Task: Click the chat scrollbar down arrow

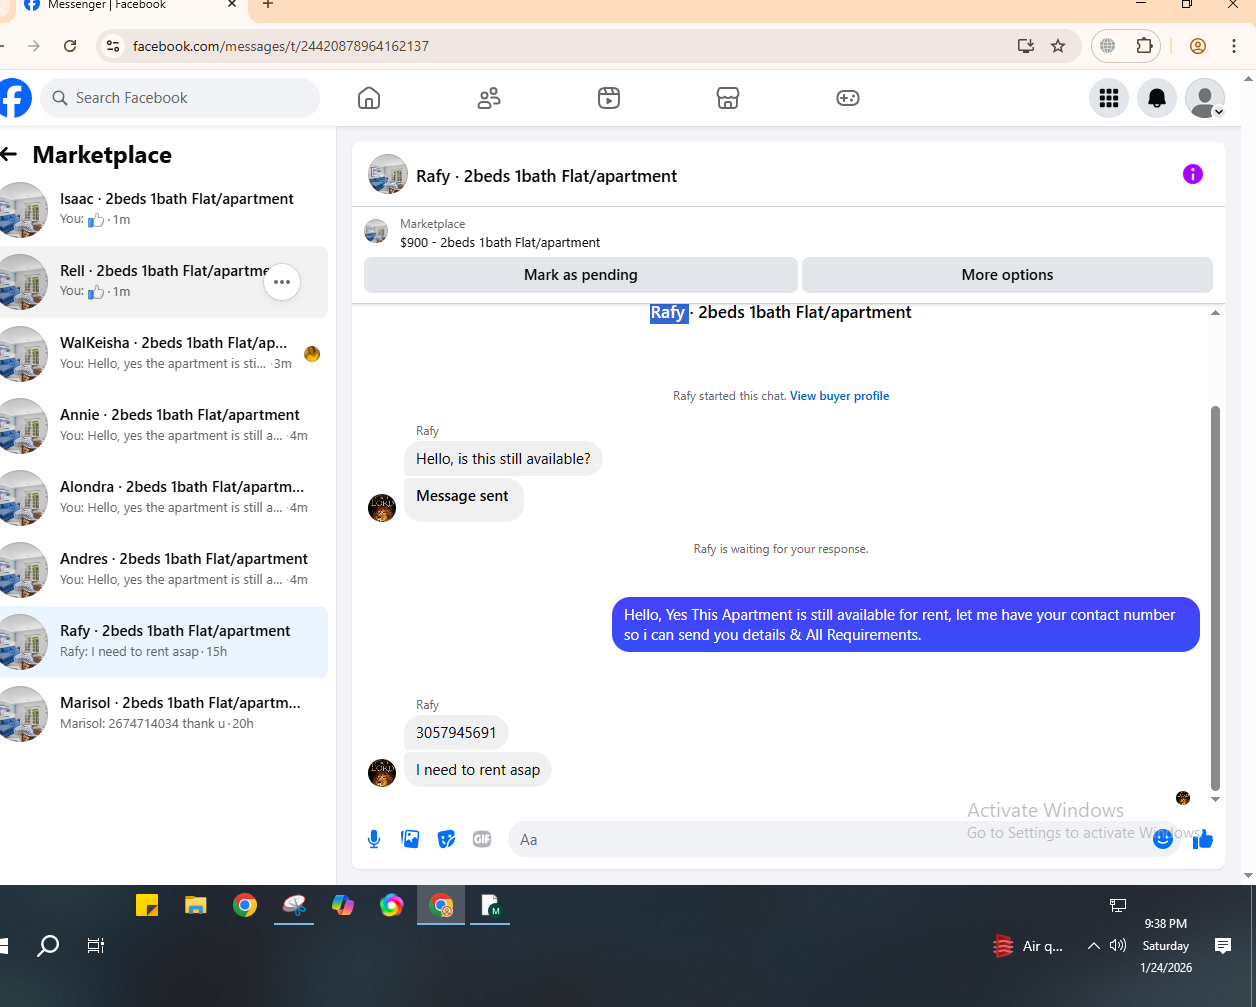Action: 1216,799
